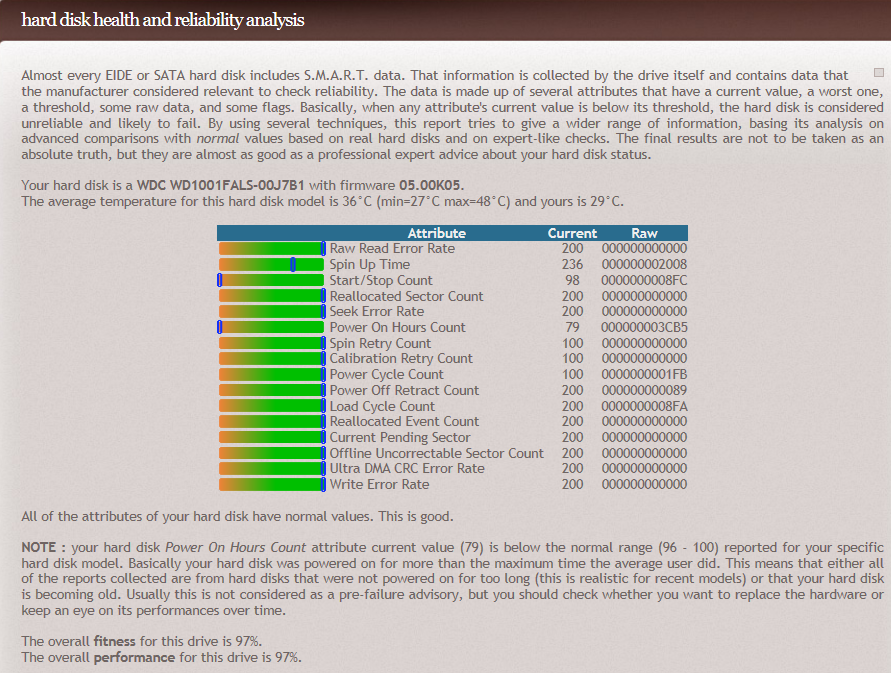891x673 pixels.
Task: Click the Reallocated Sector Count attribute name
Action: (406, 296)
